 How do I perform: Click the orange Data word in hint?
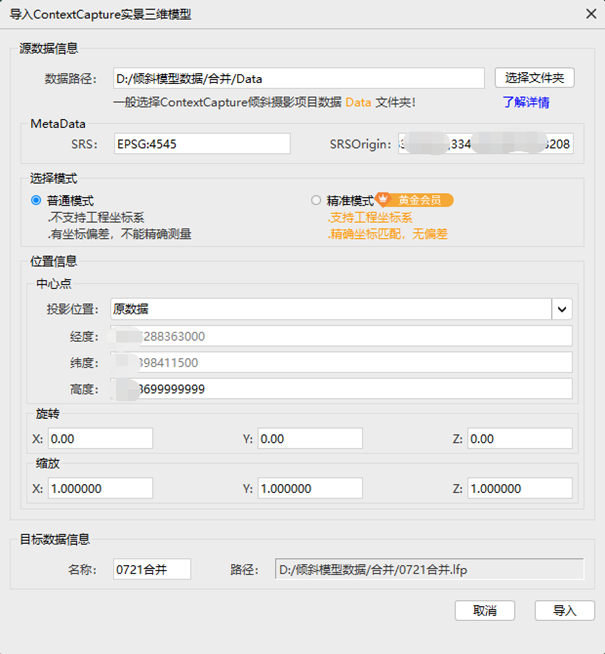(358, 102)
